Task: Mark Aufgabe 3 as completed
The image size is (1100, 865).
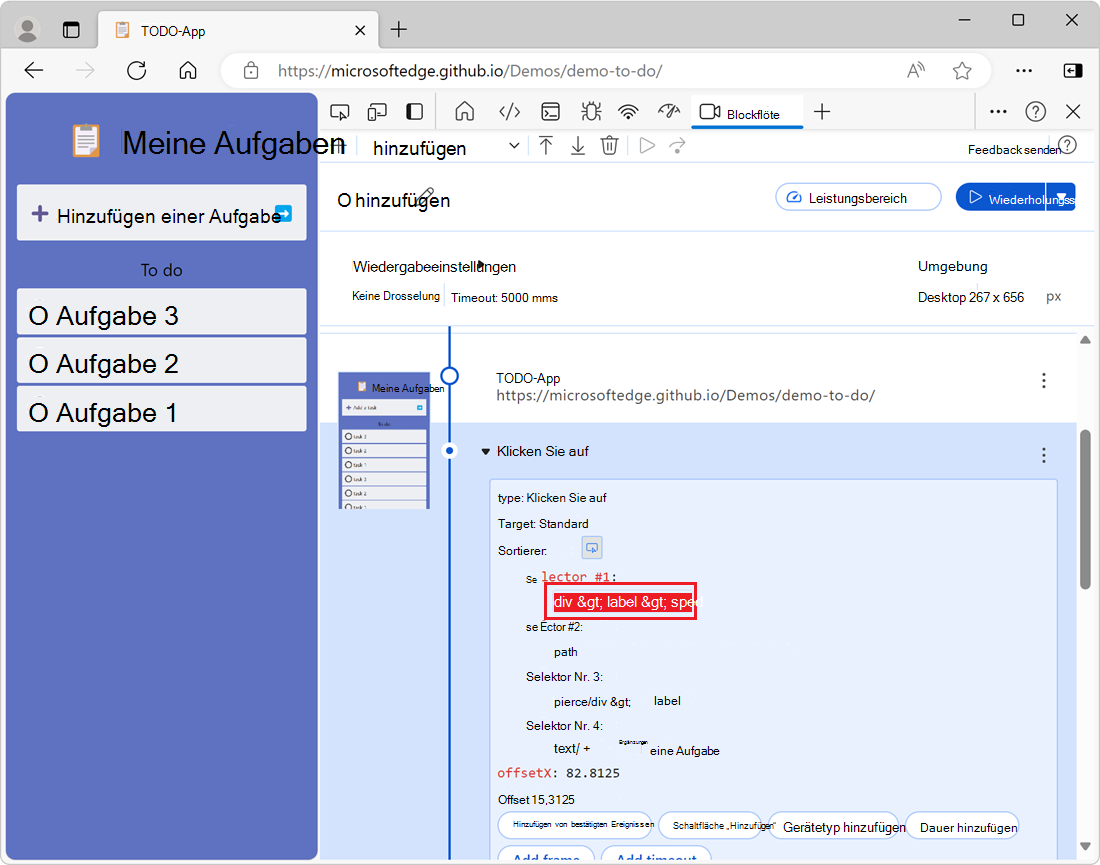Action: 39,317
